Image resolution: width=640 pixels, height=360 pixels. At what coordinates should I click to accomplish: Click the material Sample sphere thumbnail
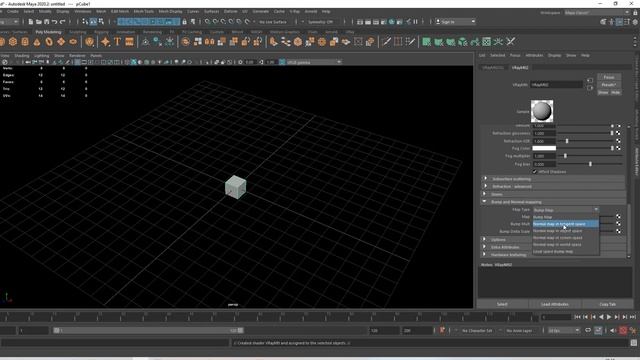[x=542, y=111]
